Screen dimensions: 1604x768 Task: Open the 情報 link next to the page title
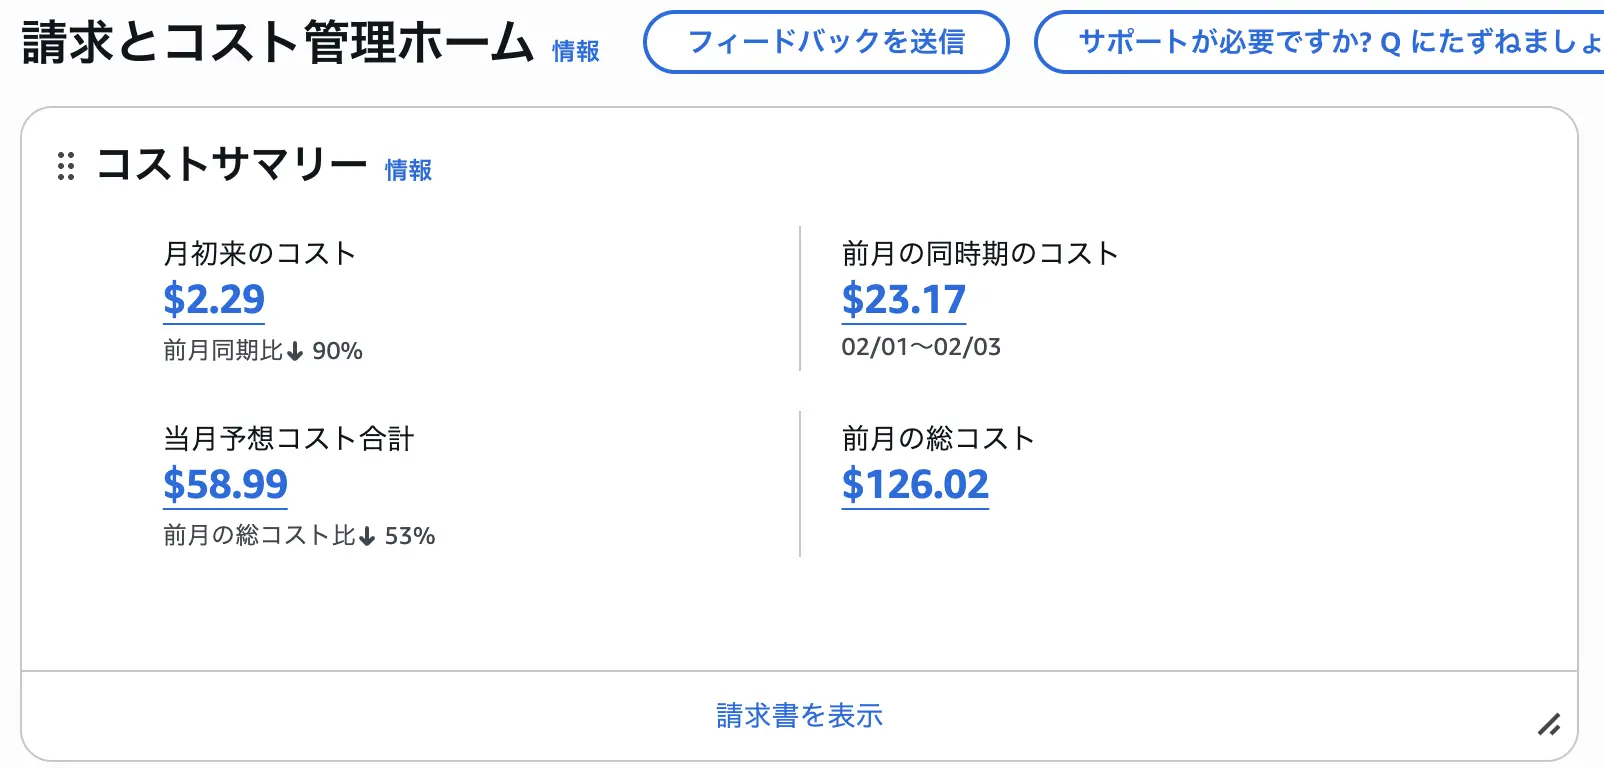tap(575, 51)
